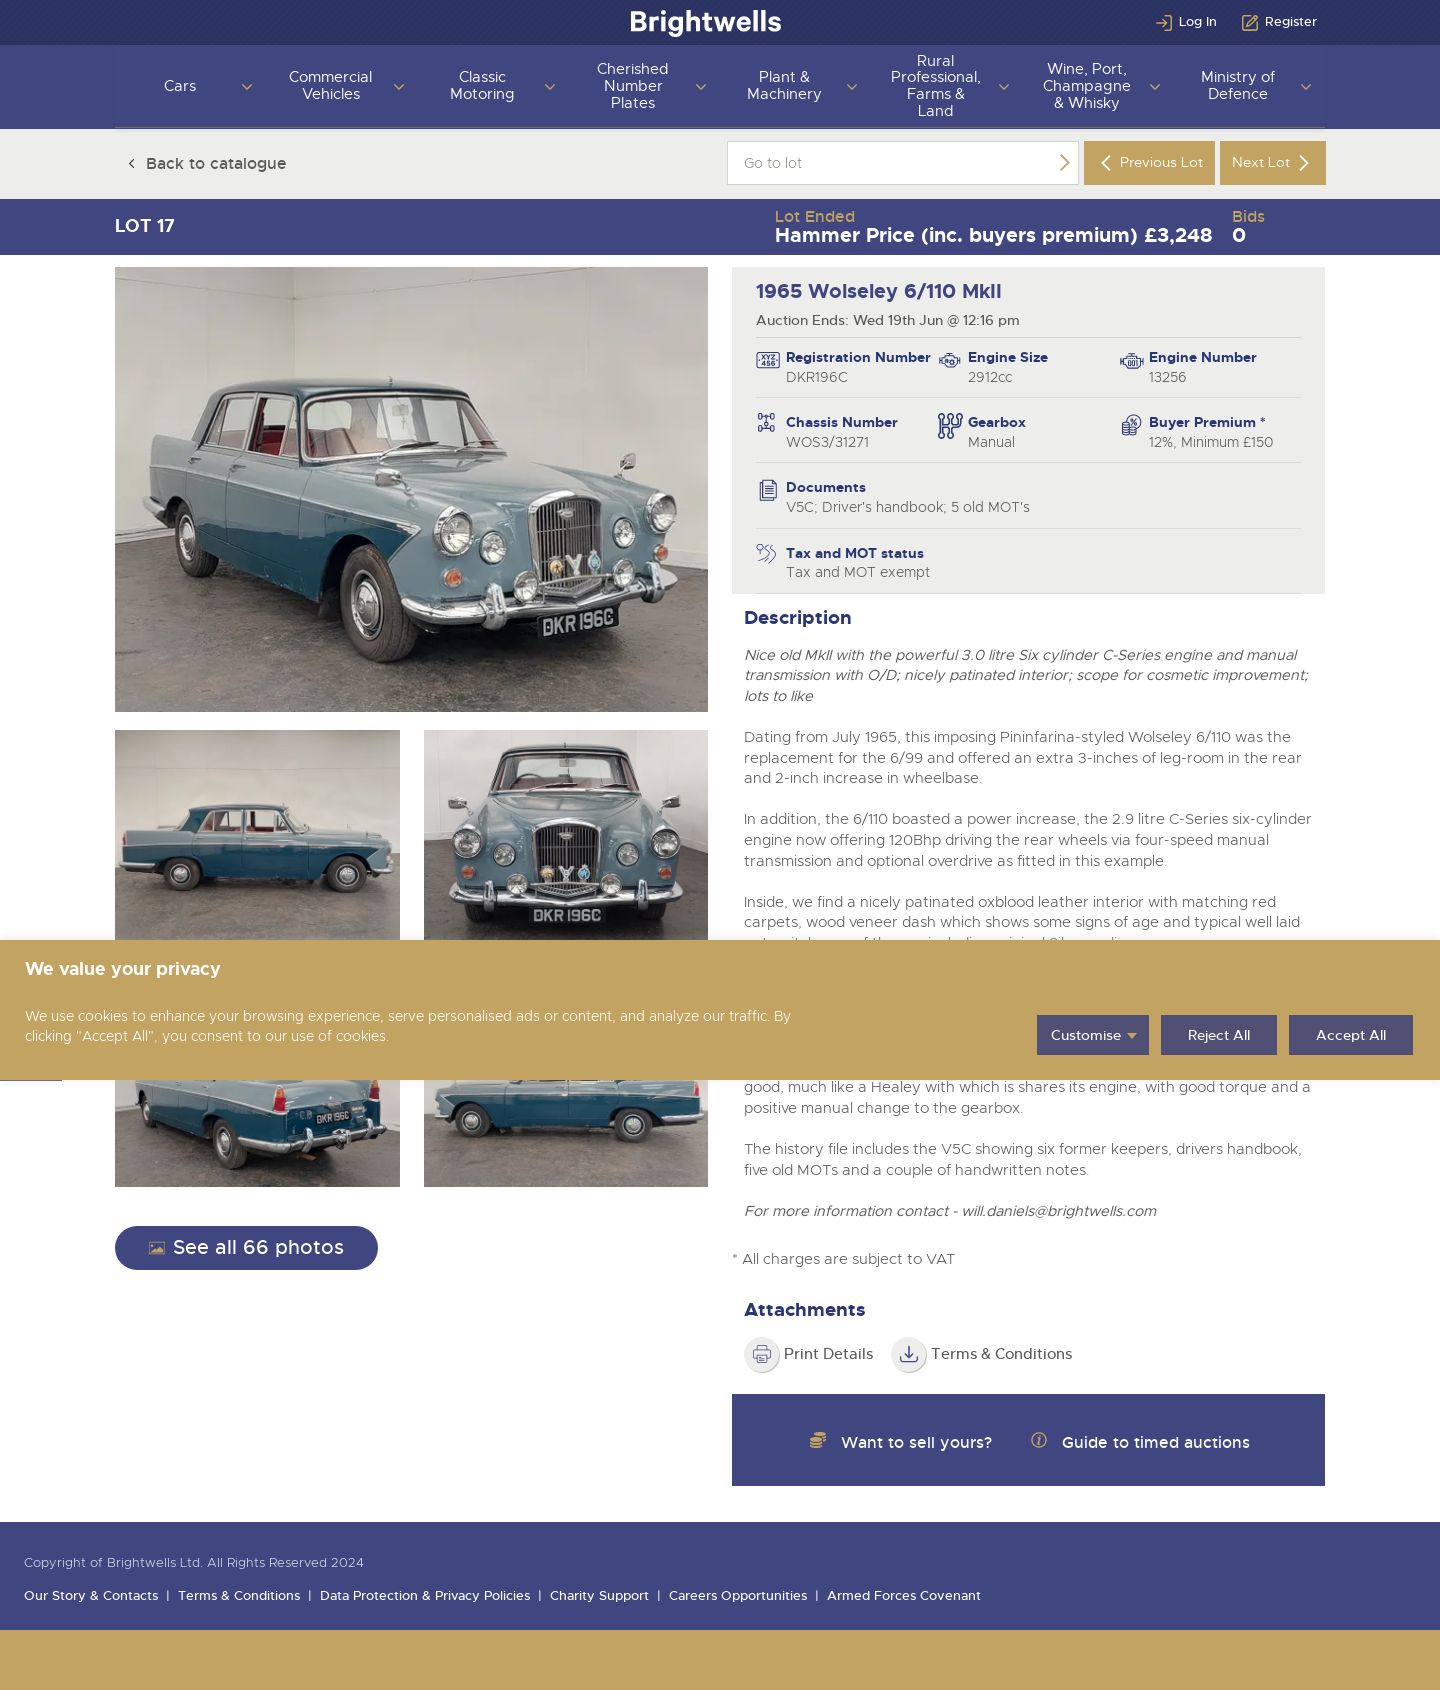This screenshot has width=1440, height=1690.
Task: Expand the Rural Professional, Farms & Land chevron
Action: (1003, 87)
